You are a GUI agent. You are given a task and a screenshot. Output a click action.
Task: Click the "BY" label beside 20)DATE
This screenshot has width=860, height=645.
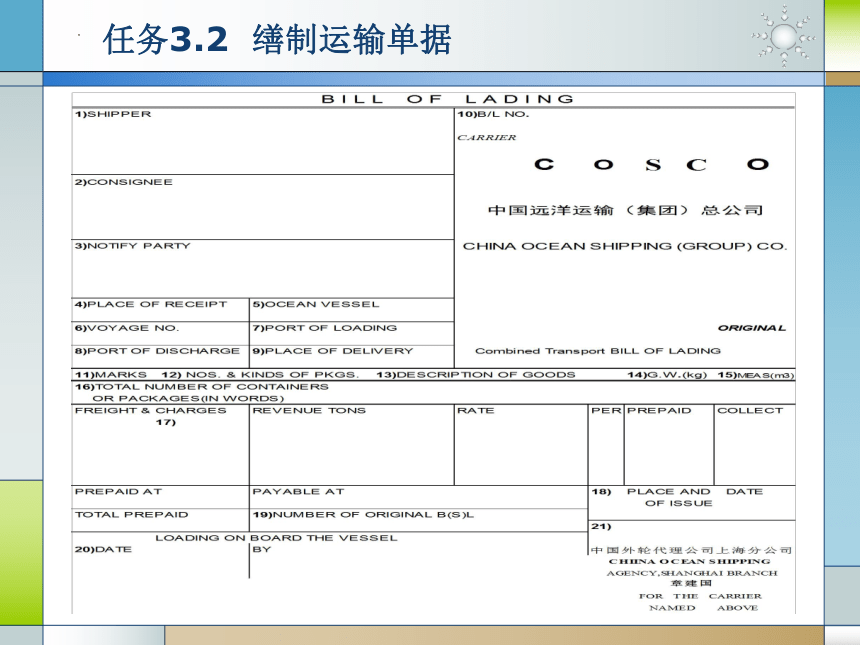coord(262,550)
